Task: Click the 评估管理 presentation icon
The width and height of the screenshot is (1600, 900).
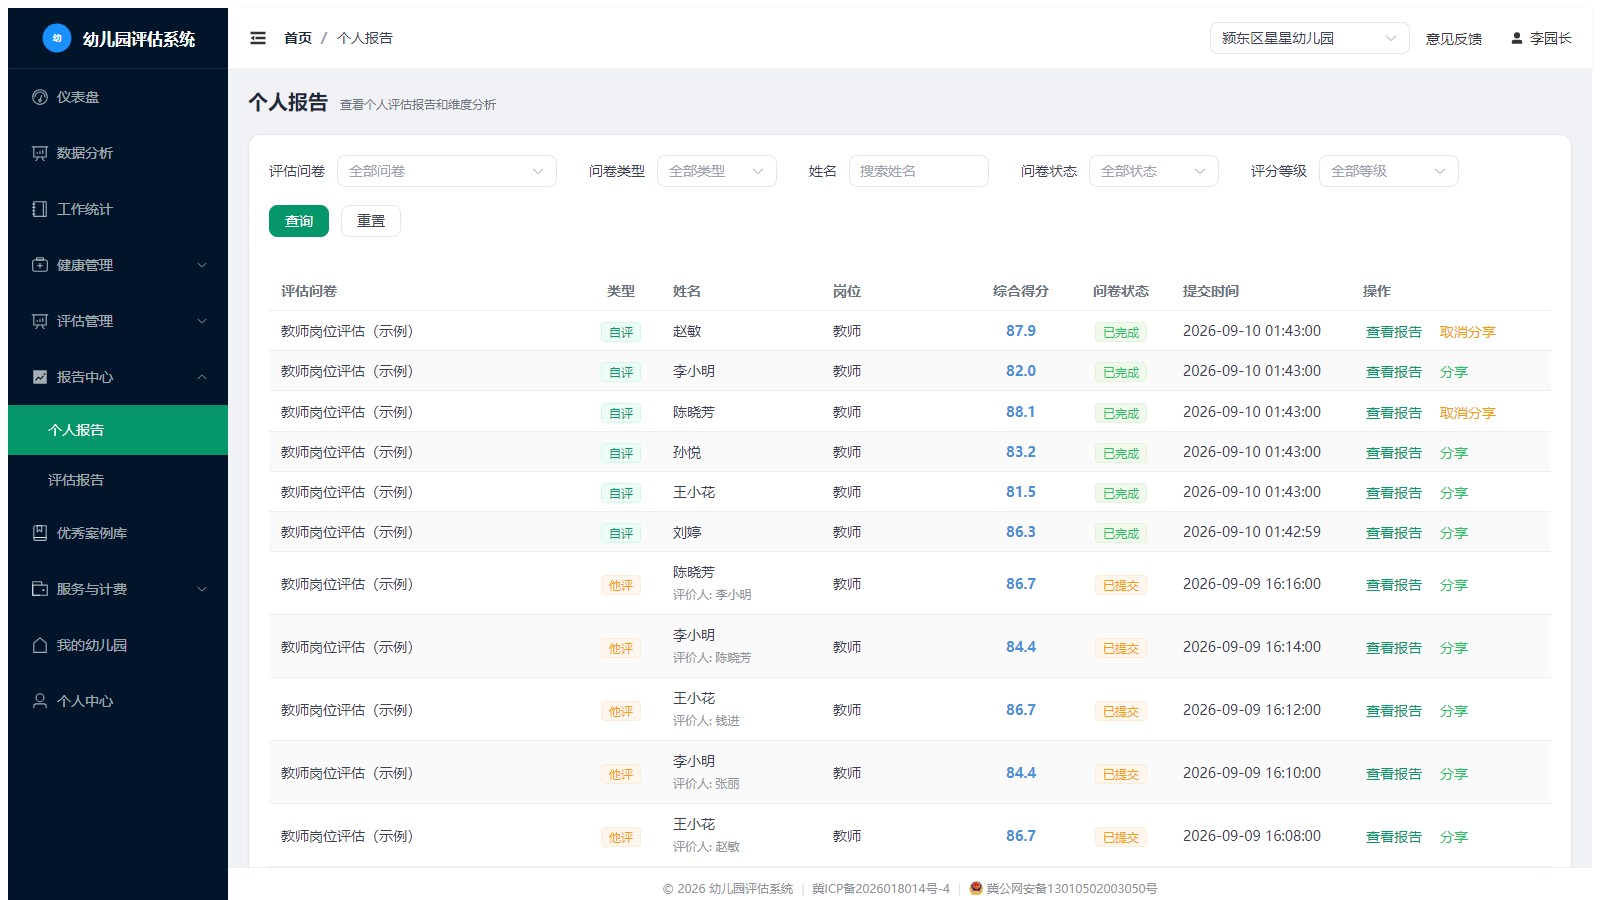Action: [40, 321]
